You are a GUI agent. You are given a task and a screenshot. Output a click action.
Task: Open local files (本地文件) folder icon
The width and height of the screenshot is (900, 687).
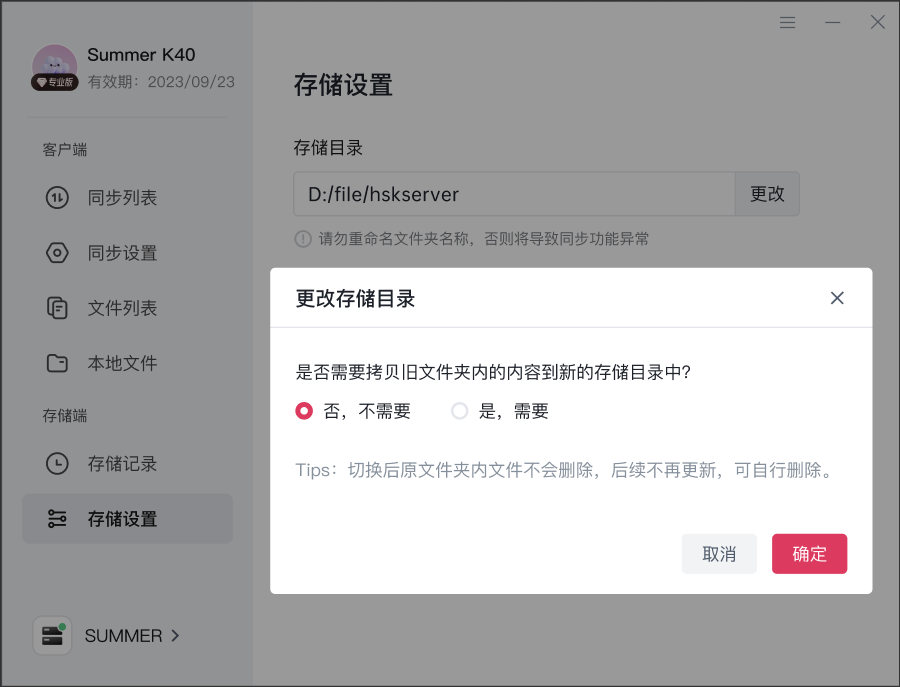(57, 363)
